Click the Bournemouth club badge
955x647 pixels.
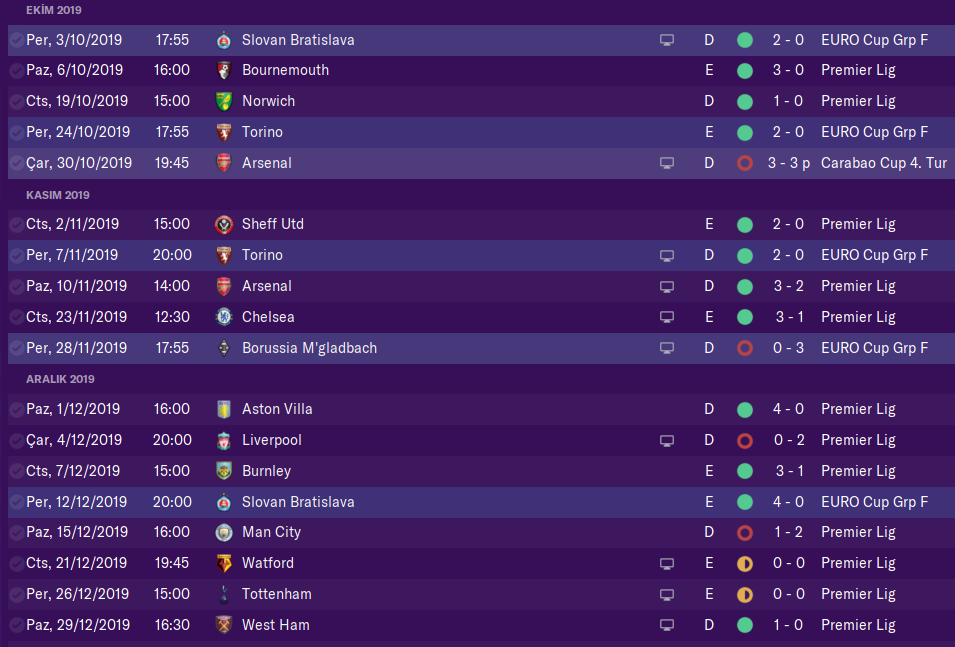tap(224, 71)
